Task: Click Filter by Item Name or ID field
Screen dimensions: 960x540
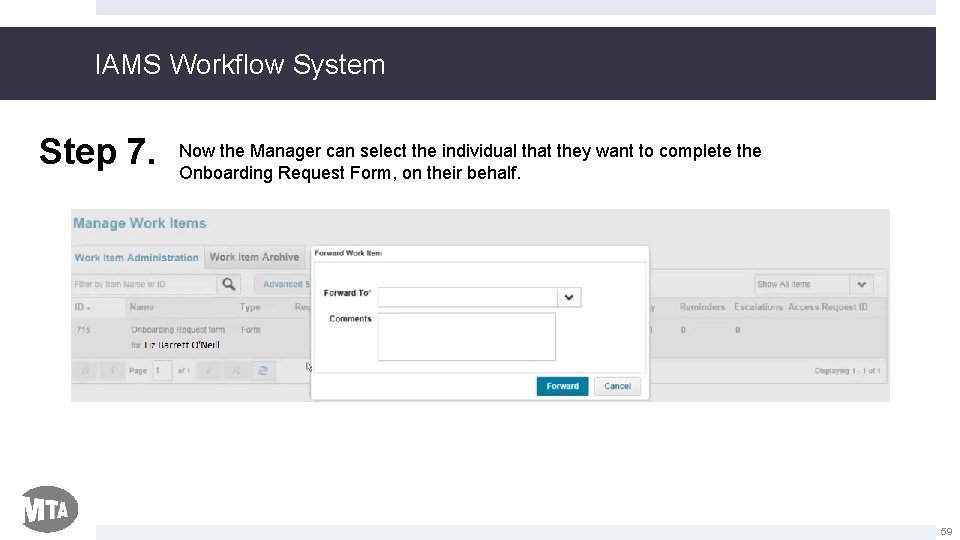Action: [144, 284]
